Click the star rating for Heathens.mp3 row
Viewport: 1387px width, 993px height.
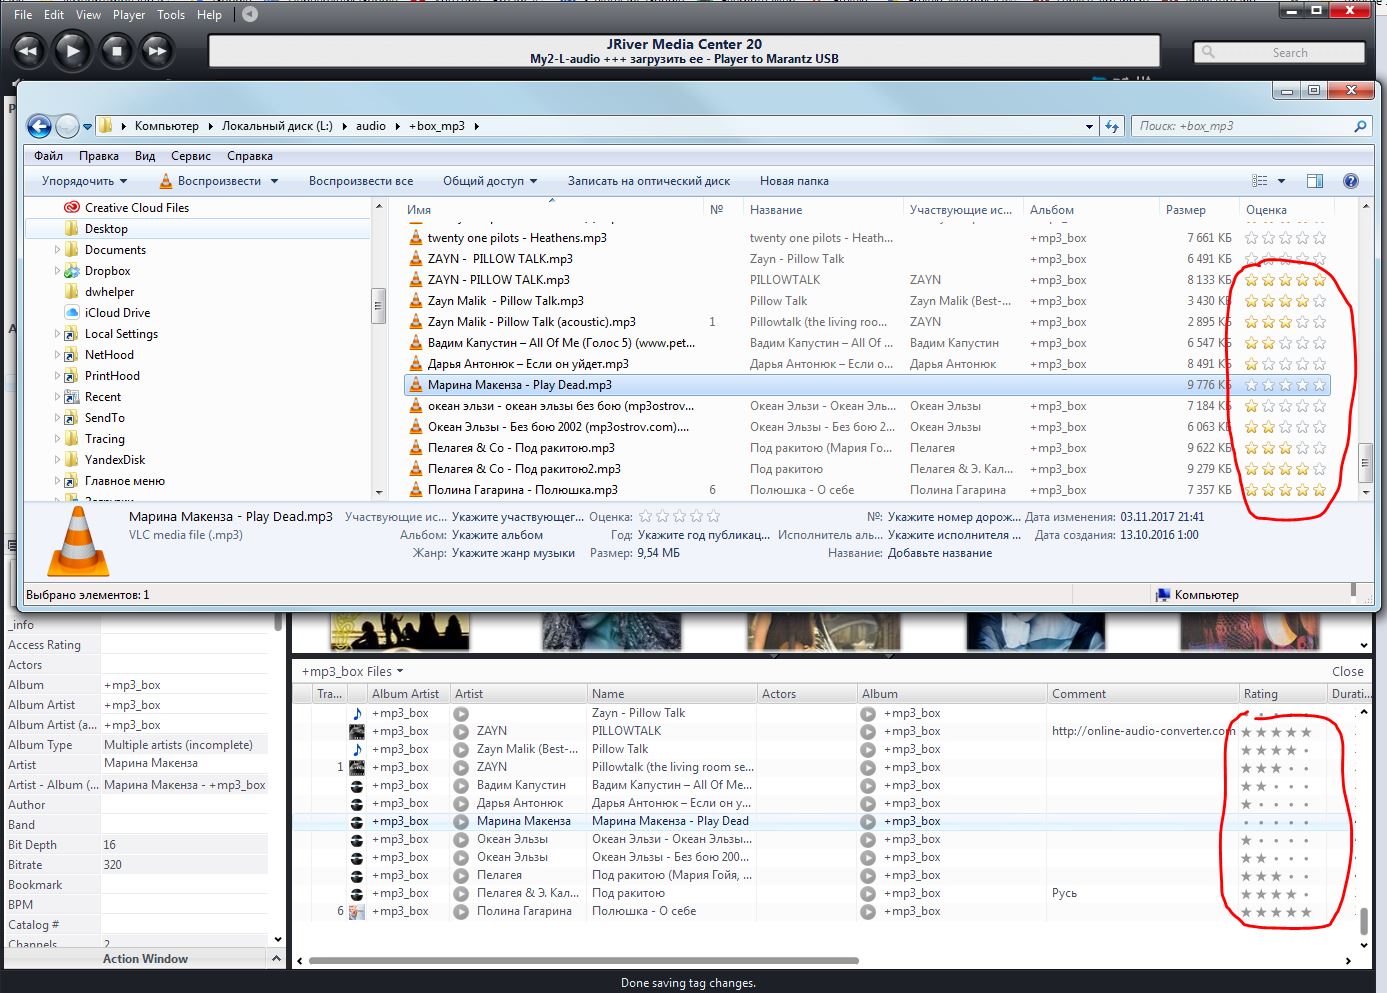click(x=1285, y=238)
